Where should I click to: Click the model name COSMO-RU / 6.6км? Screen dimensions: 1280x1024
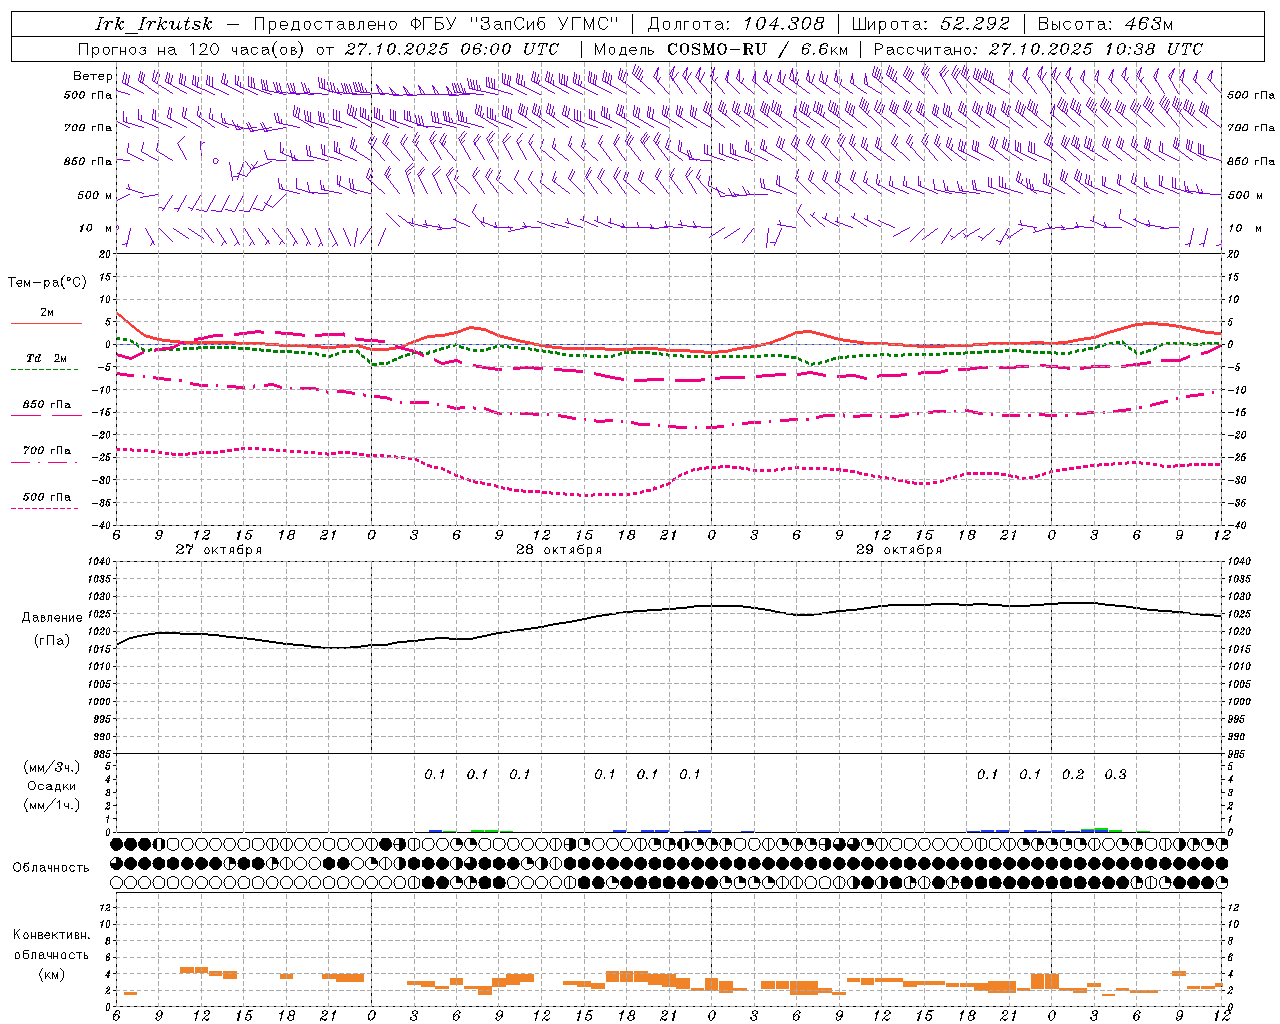757,49
